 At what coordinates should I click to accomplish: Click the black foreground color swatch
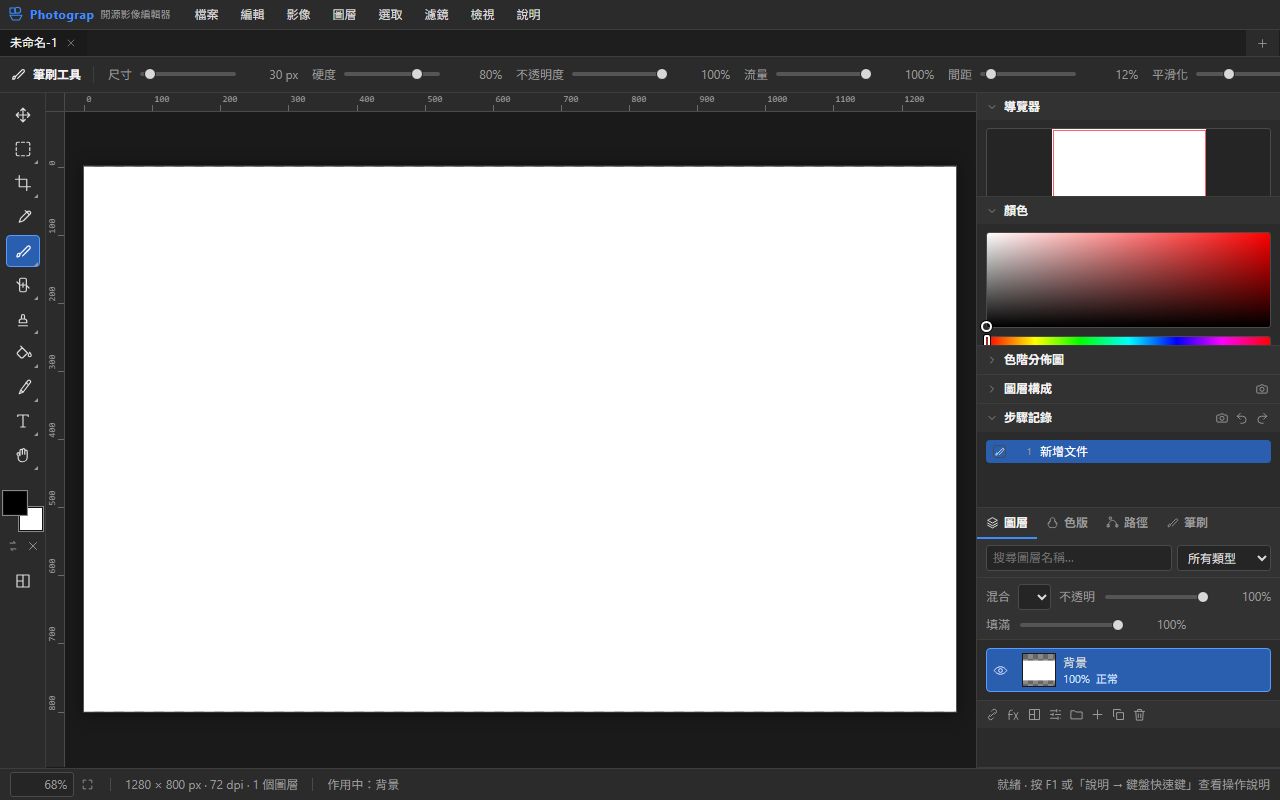click(x=14, y=503)
